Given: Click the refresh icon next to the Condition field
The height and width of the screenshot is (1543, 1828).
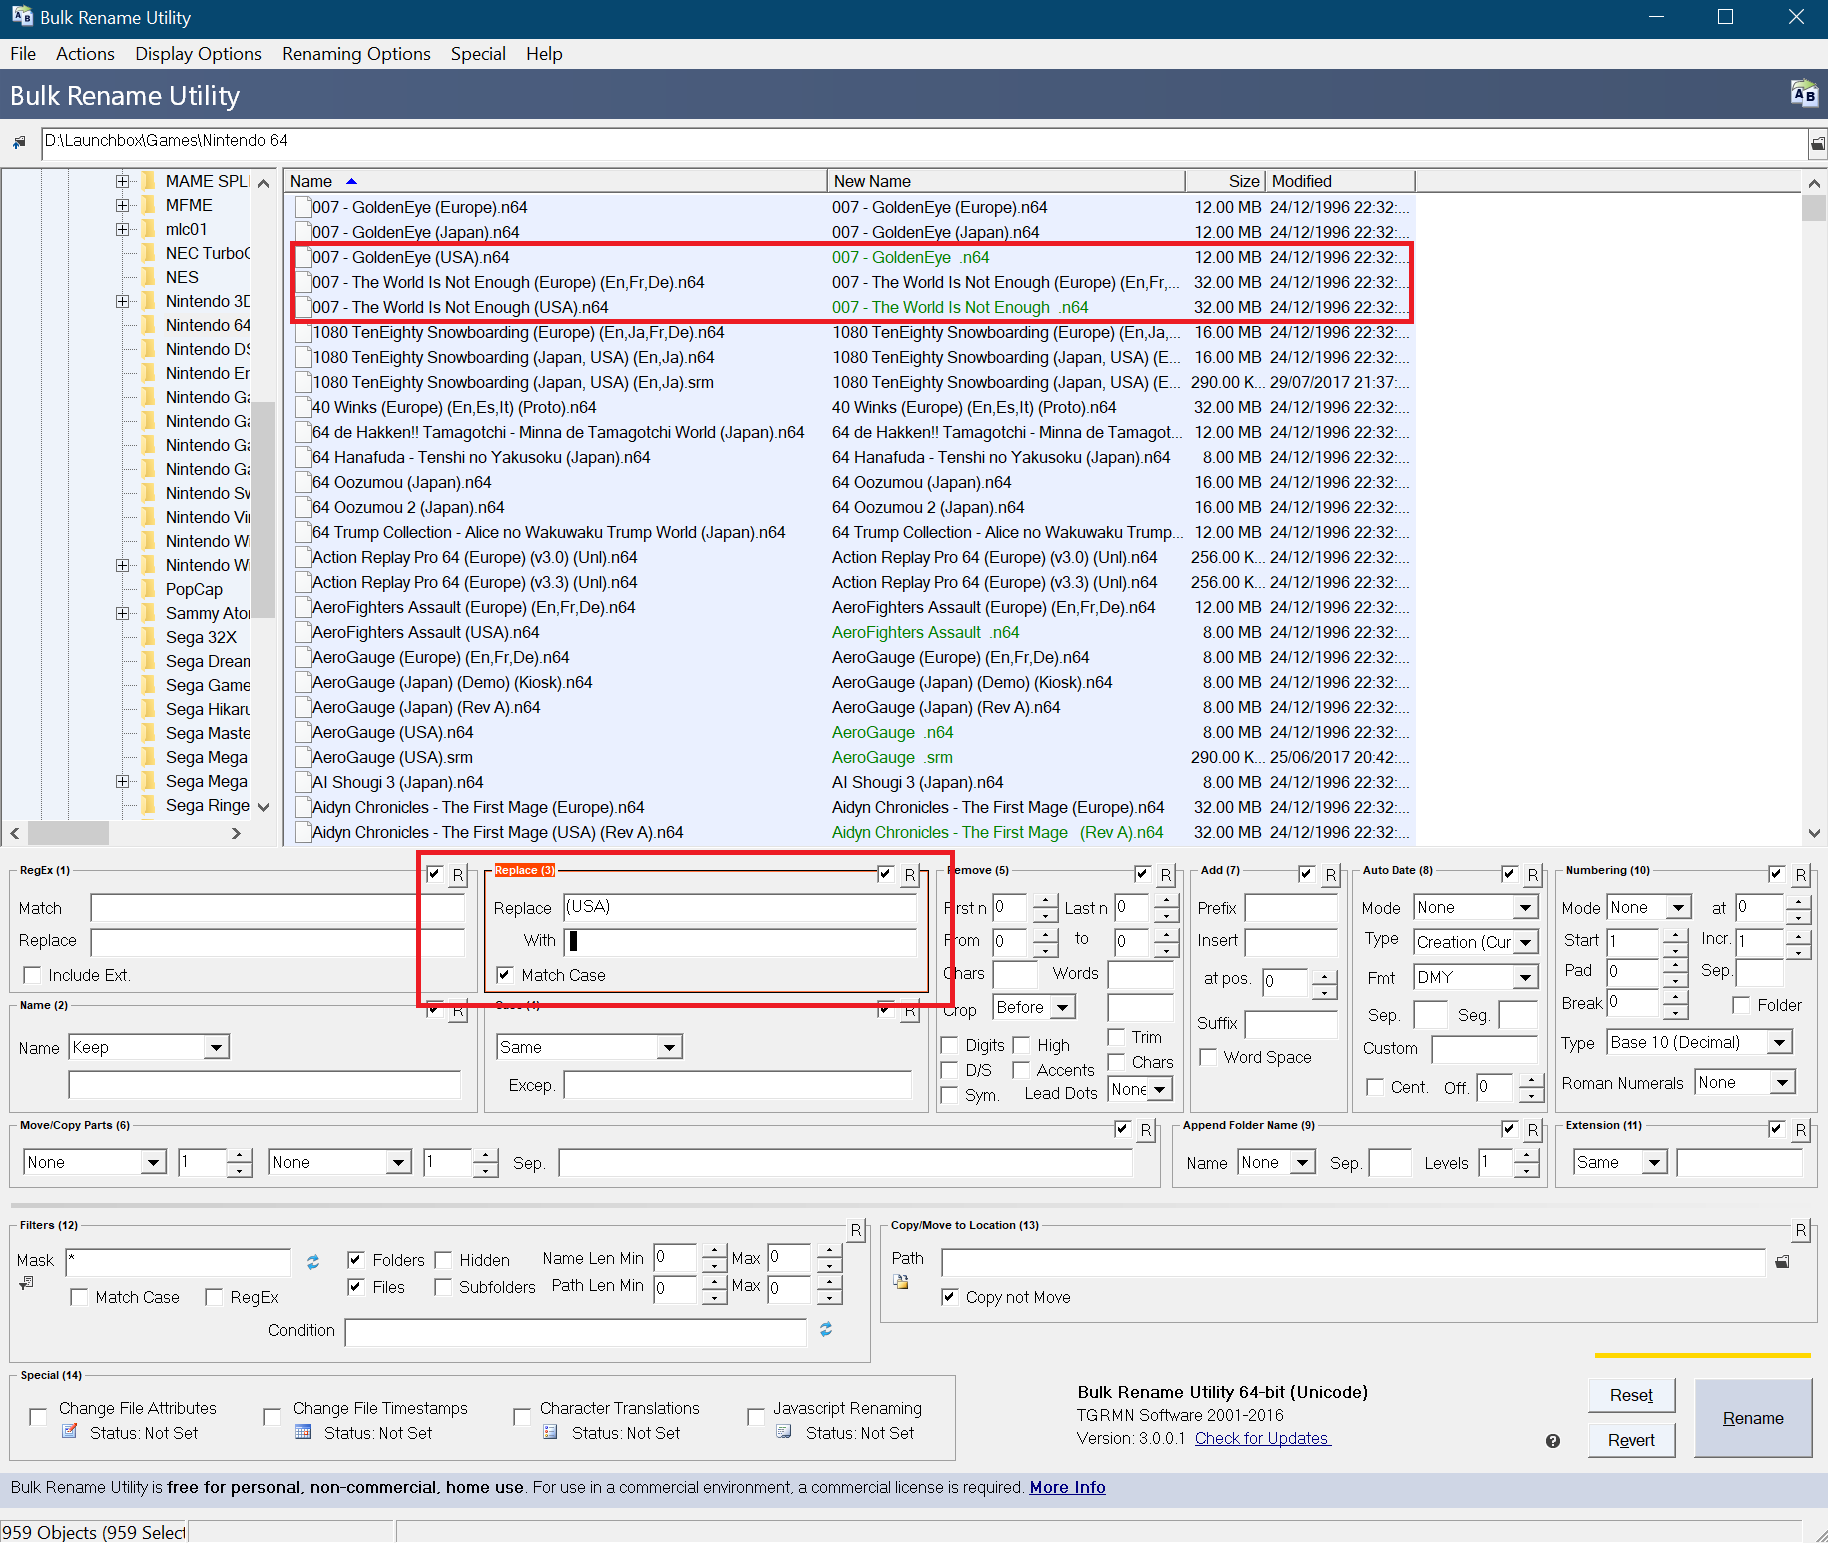Looking at the screenshot, I should coord(826,1329).
